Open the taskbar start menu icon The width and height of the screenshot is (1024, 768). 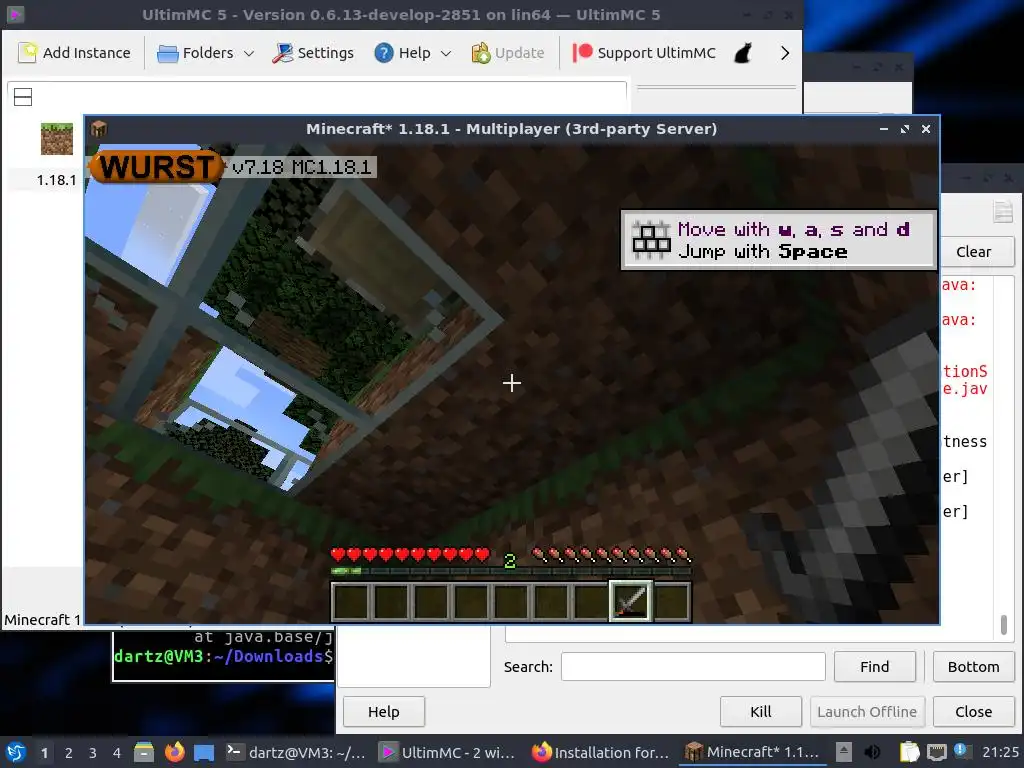[x=16, y=752]
